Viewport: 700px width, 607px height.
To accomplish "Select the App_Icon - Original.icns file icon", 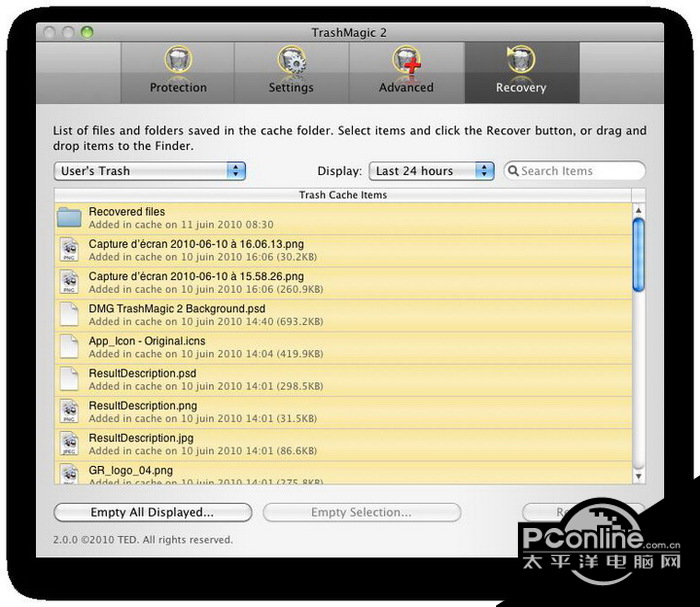I will (69, 347).
